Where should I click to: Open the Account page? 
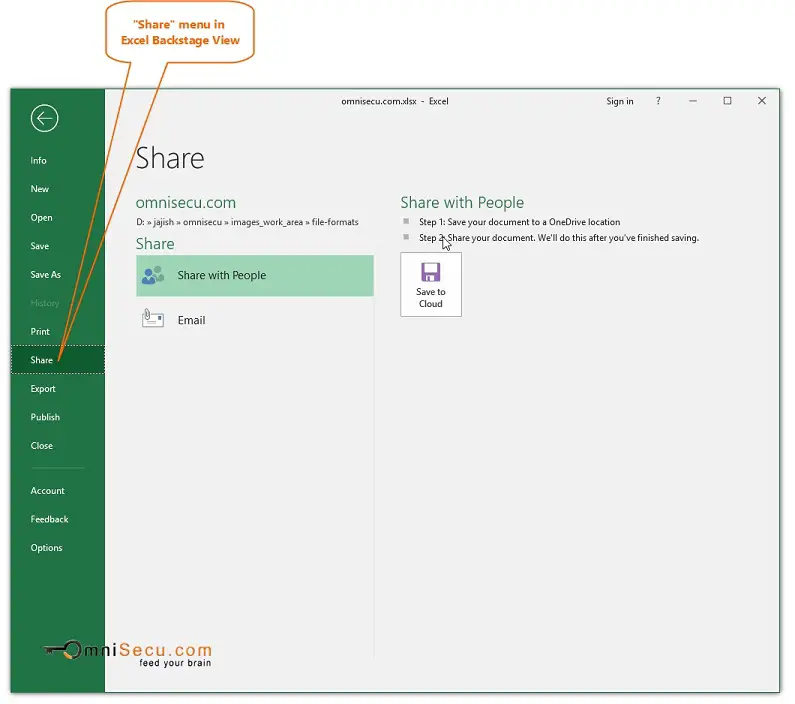[48, 491]
